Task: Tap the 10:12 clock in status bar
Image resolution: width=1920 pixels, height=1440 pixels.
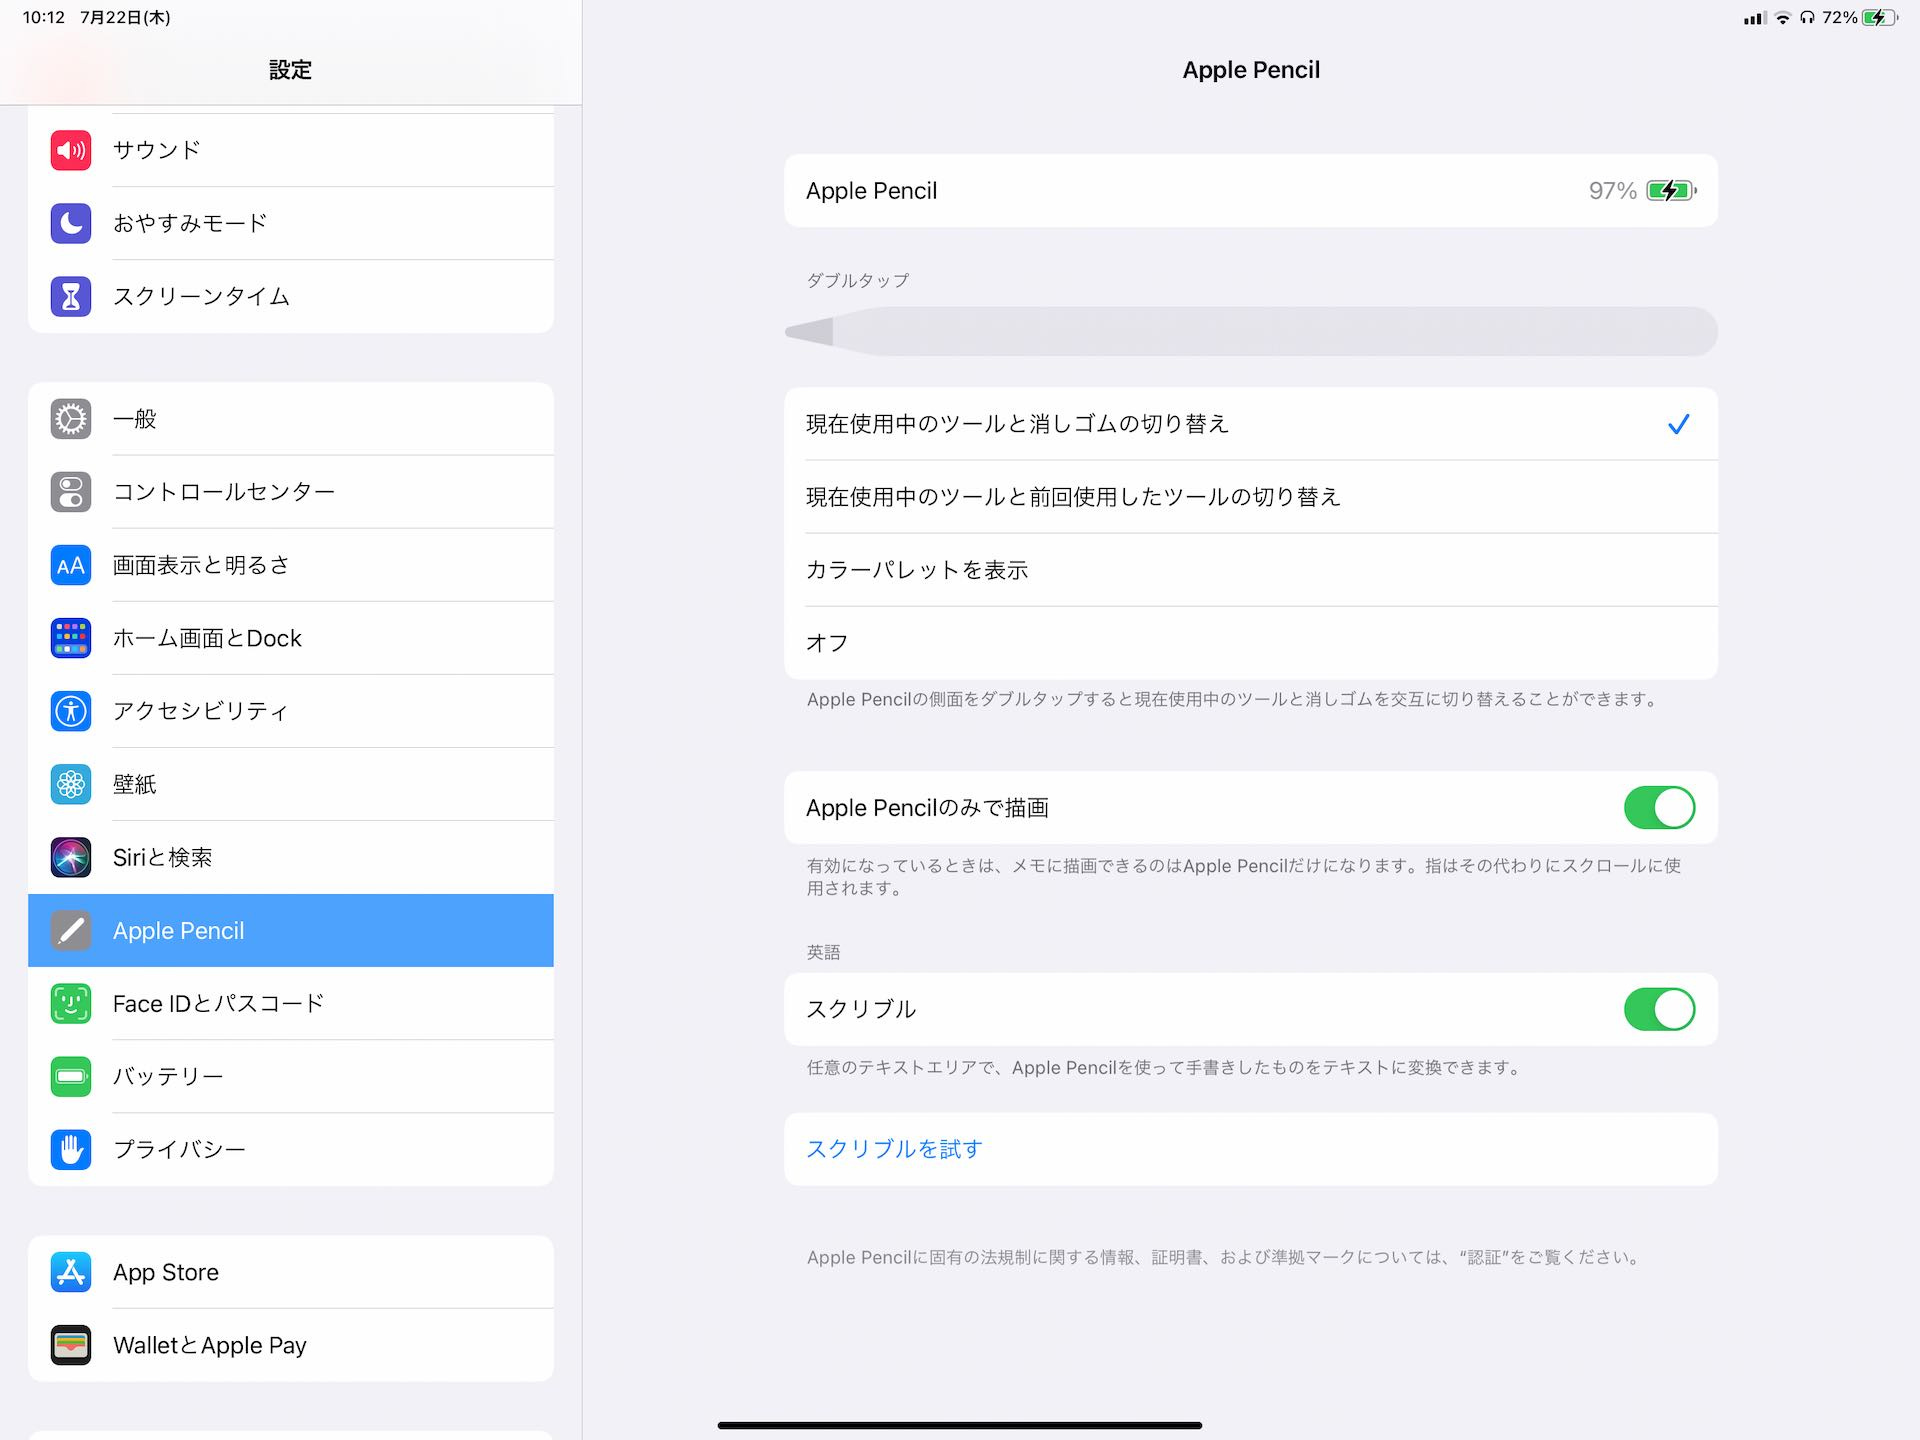Action: [44, 18]
